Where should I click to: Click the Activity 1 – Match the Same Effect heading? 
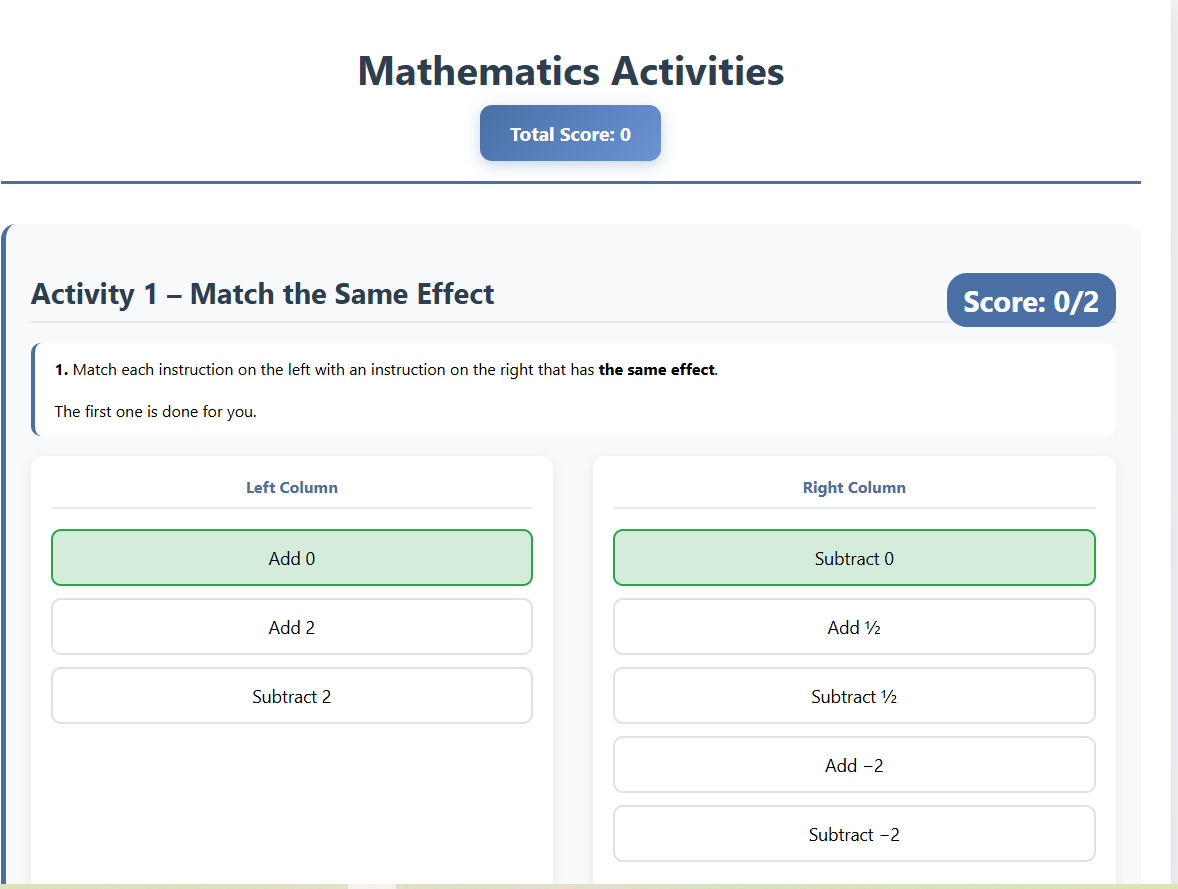tap(263, 294)
